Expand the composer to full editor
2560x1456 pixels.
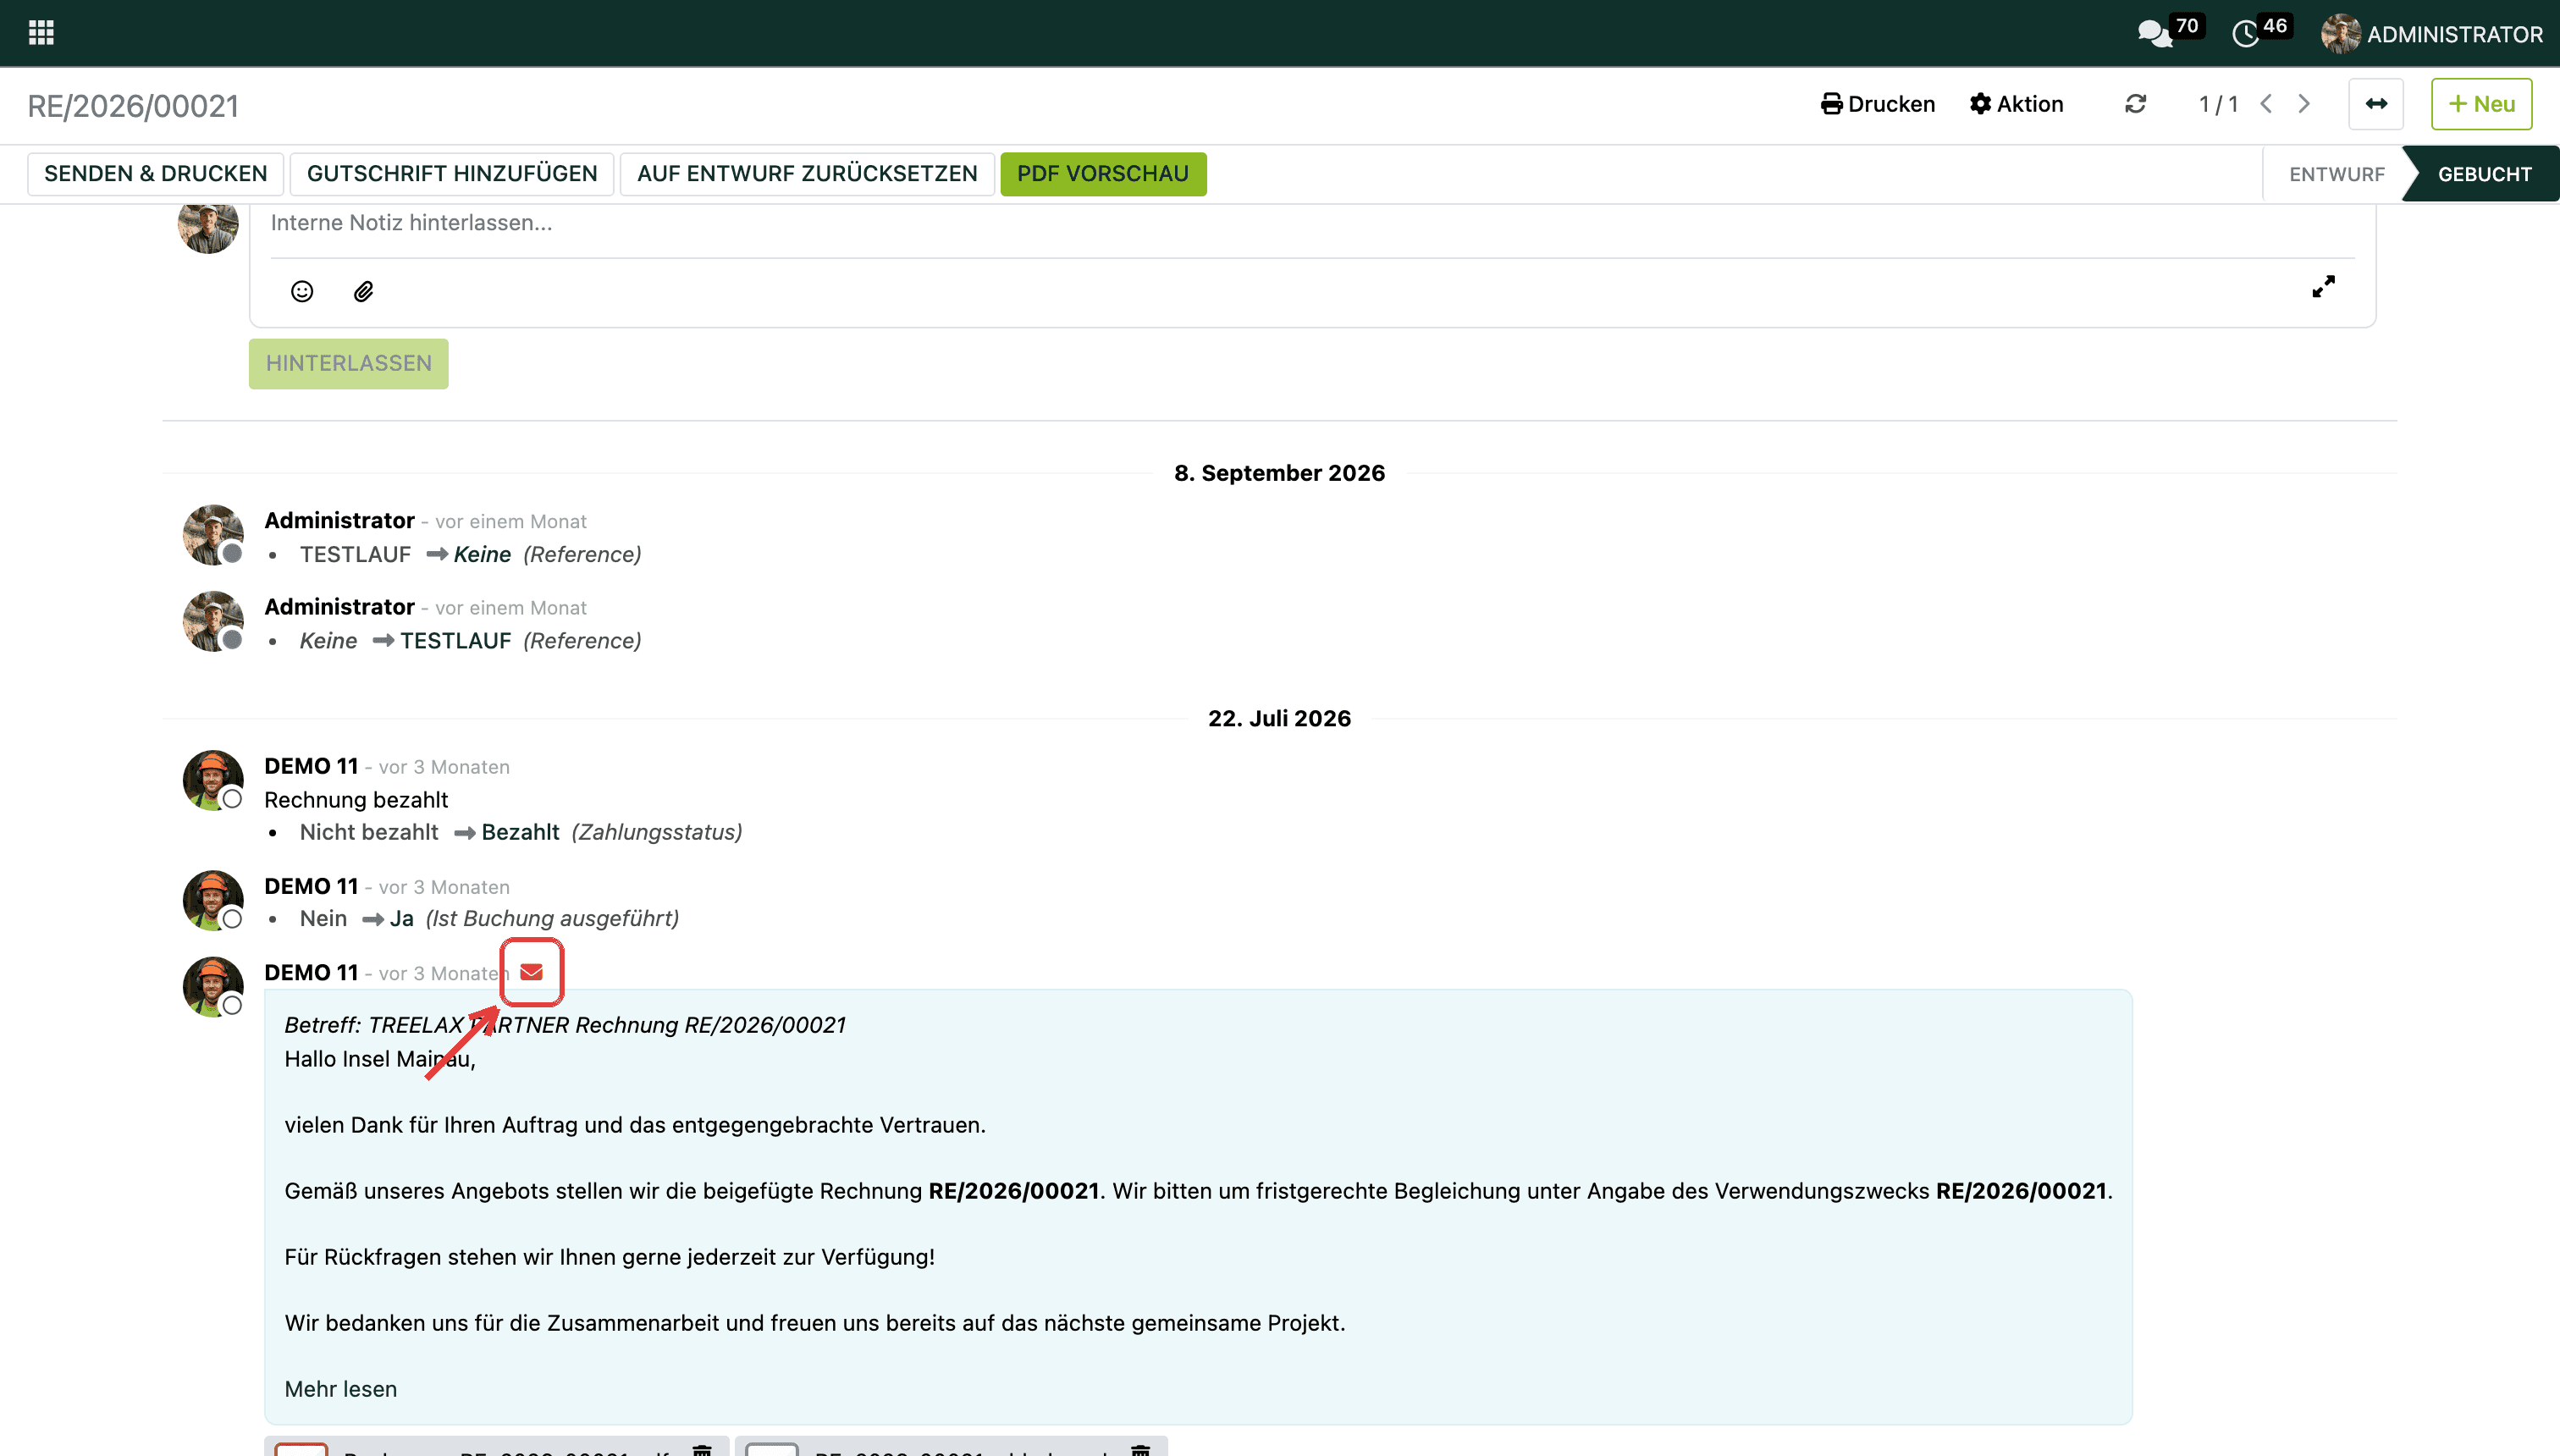tap(2323, 287)
